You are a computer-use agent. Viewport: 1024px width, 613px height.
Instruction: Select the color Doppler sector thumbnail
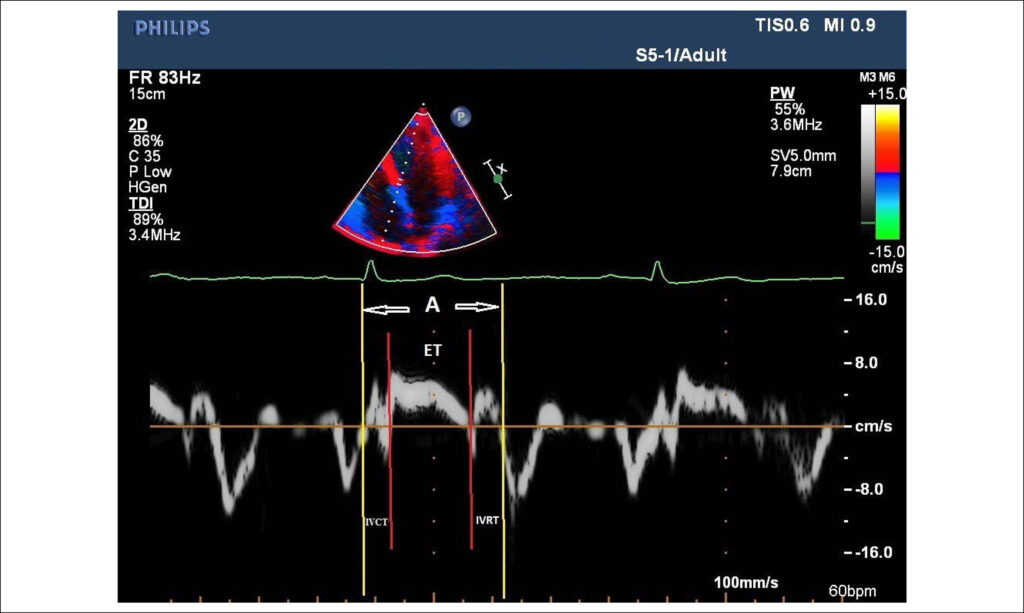(415, 180)
